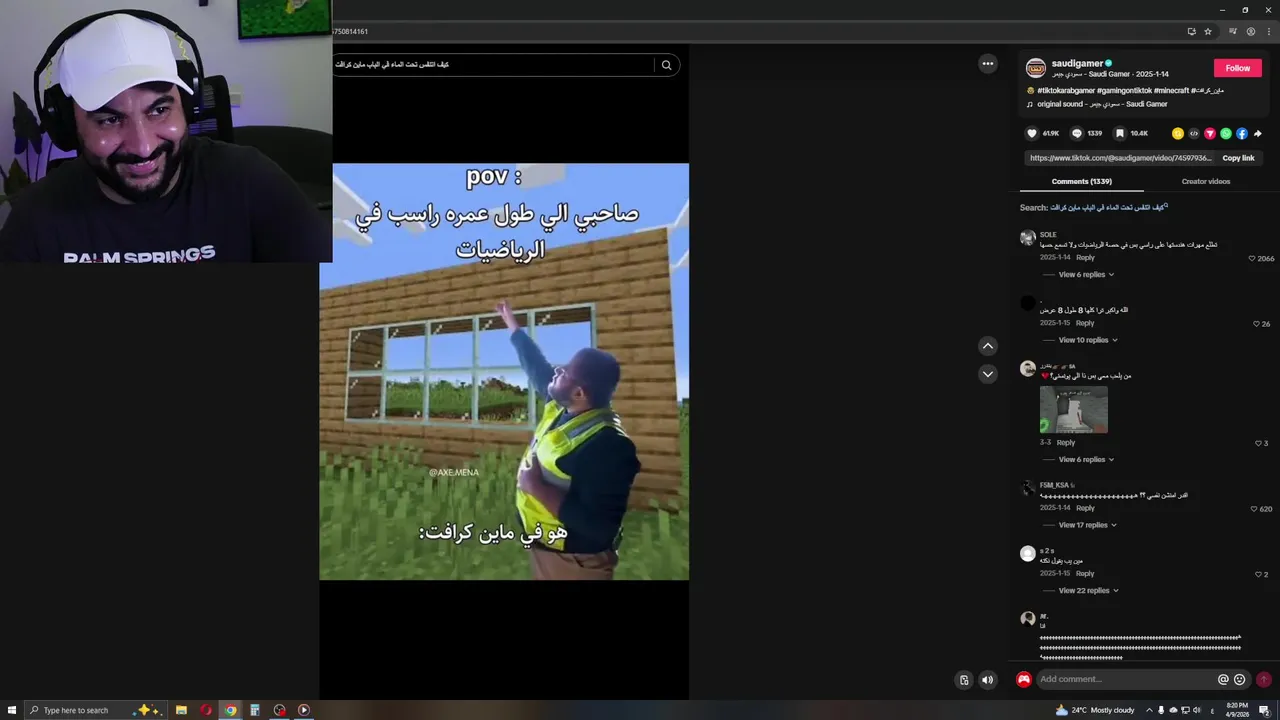Click Copy link button

click(1238, 158)
